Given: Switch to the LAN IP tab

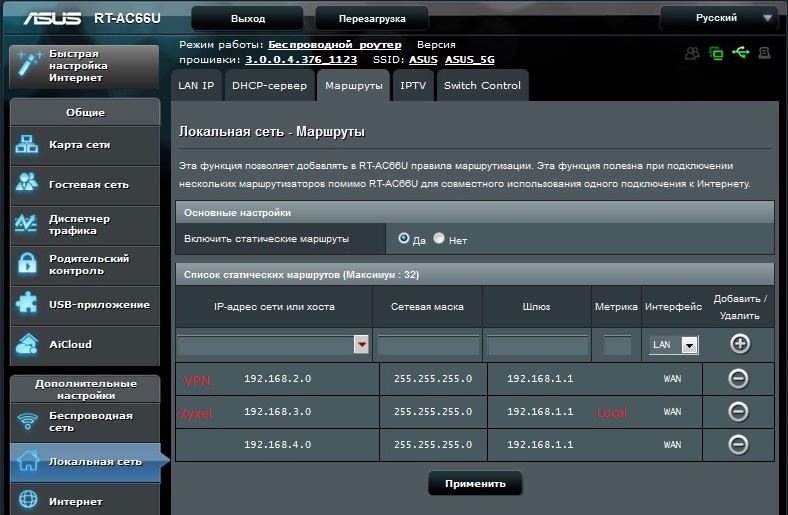Looking at the screenshot, I should (196, 85).
